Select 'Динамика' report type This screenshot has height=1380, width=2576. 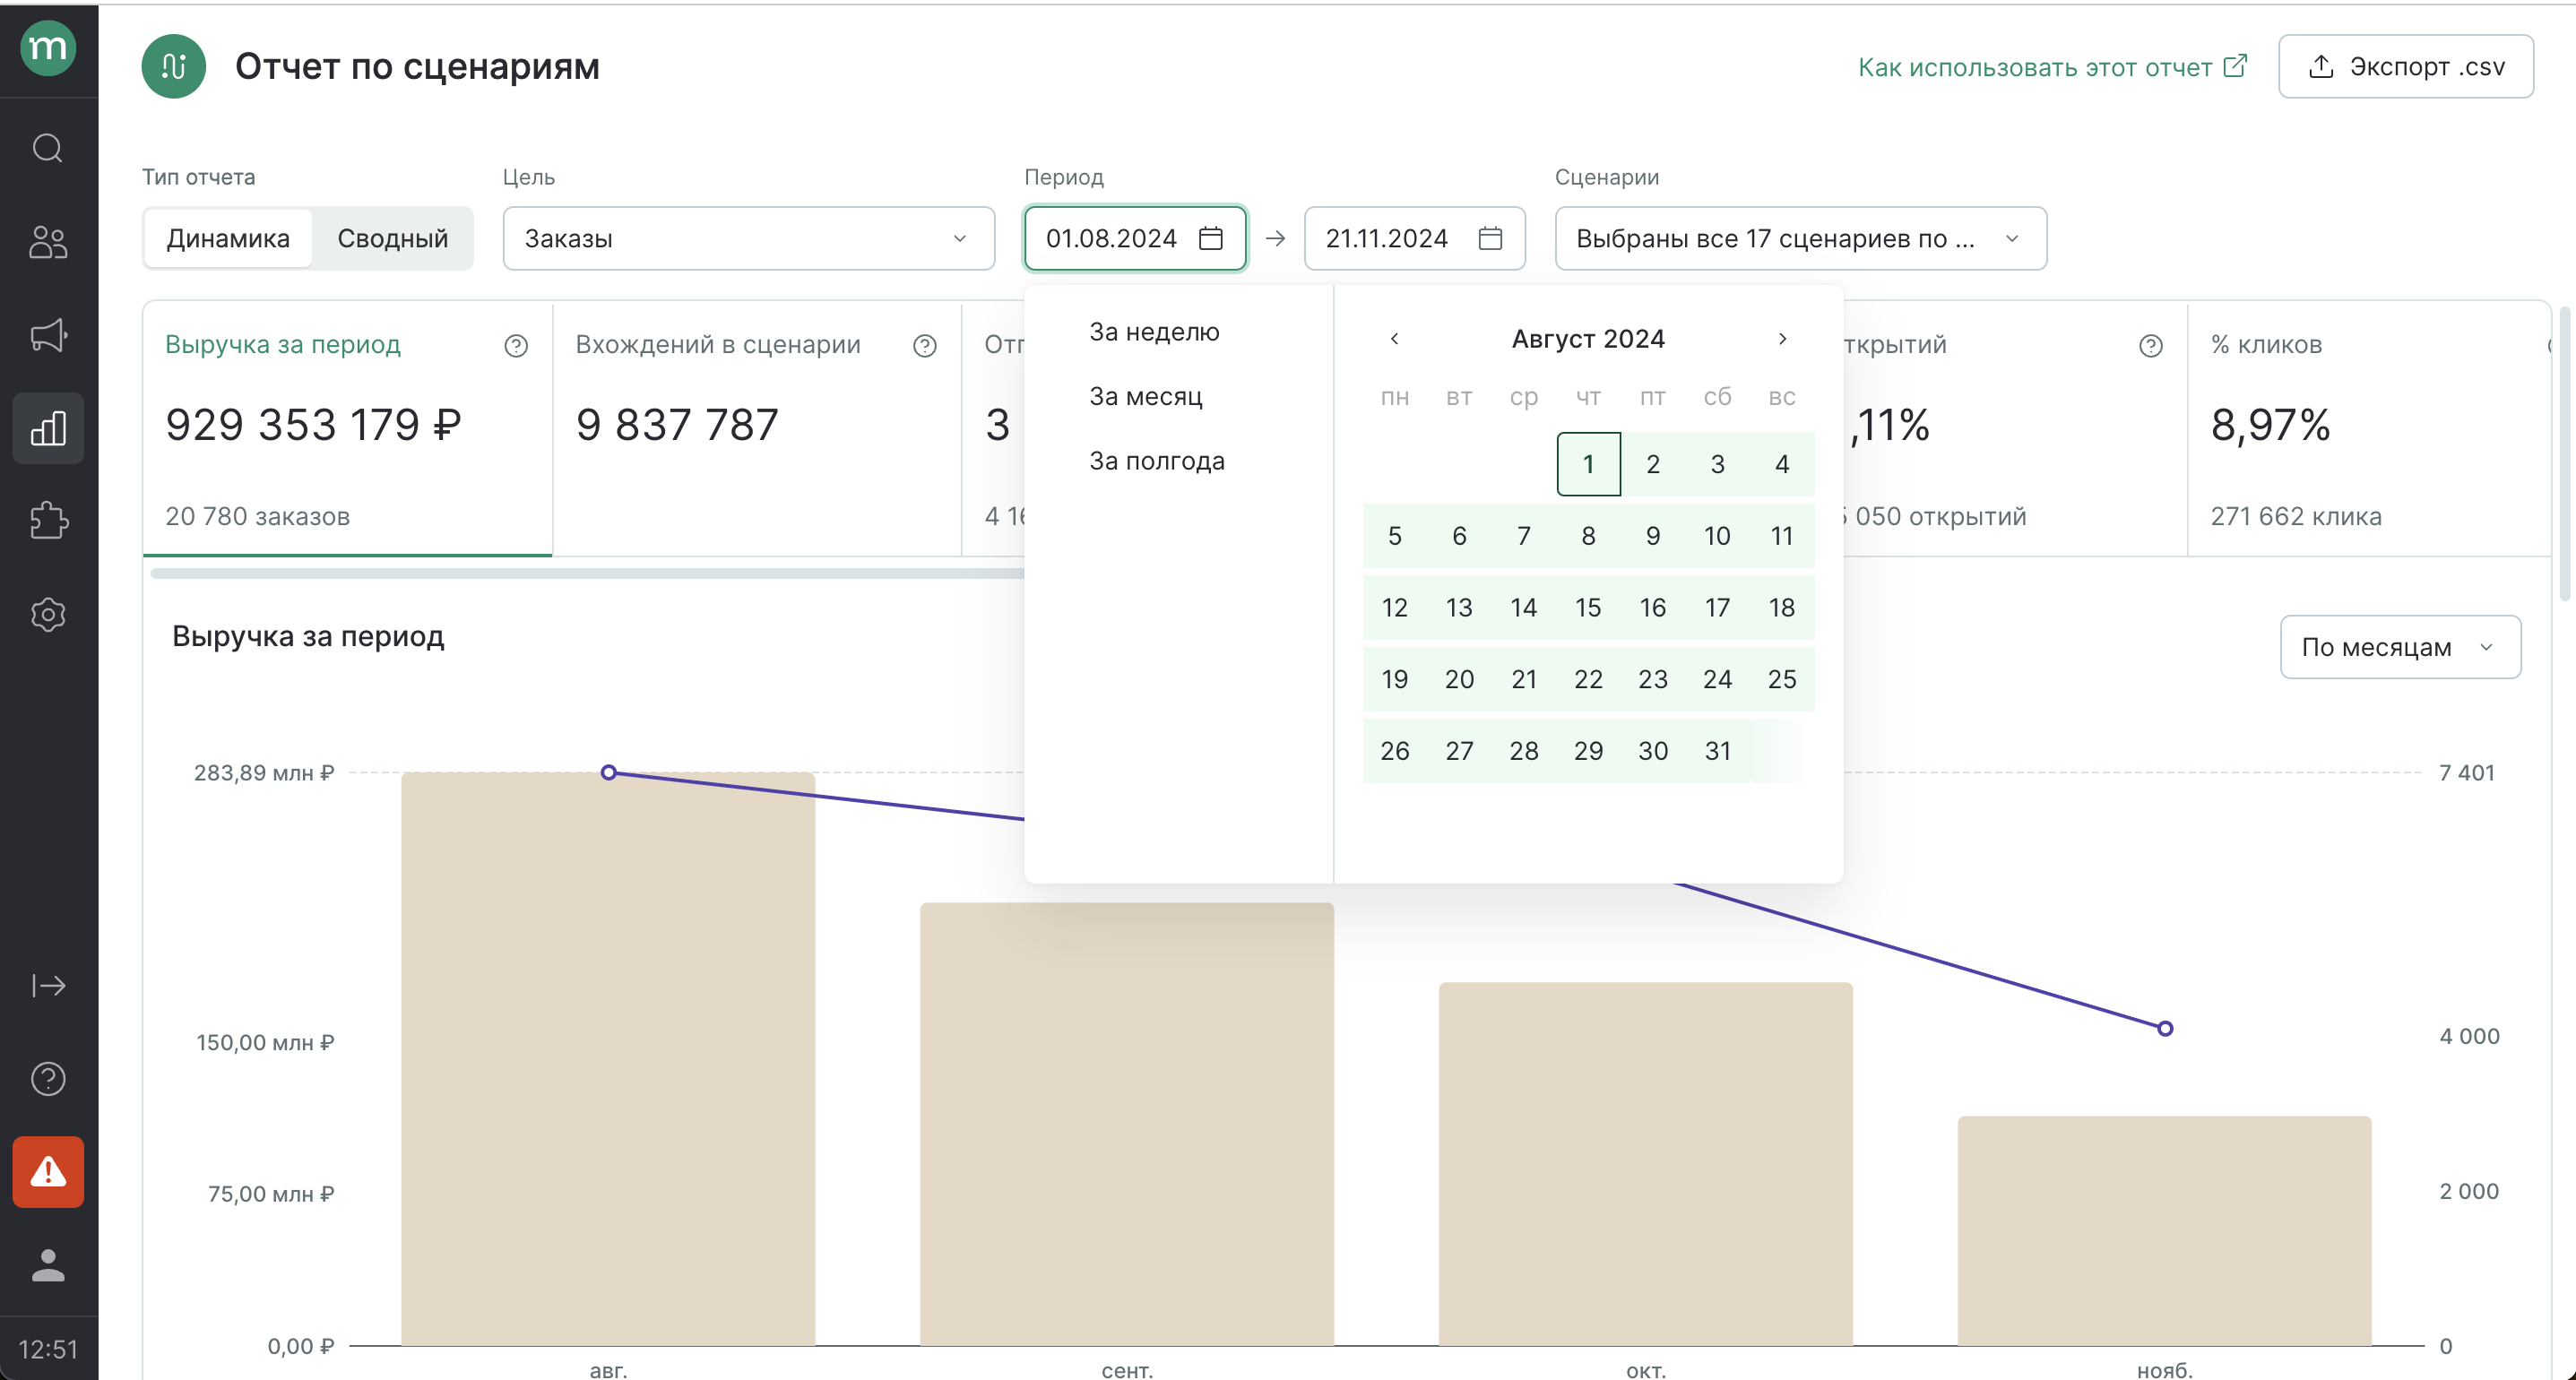click(x=228, y=238)
